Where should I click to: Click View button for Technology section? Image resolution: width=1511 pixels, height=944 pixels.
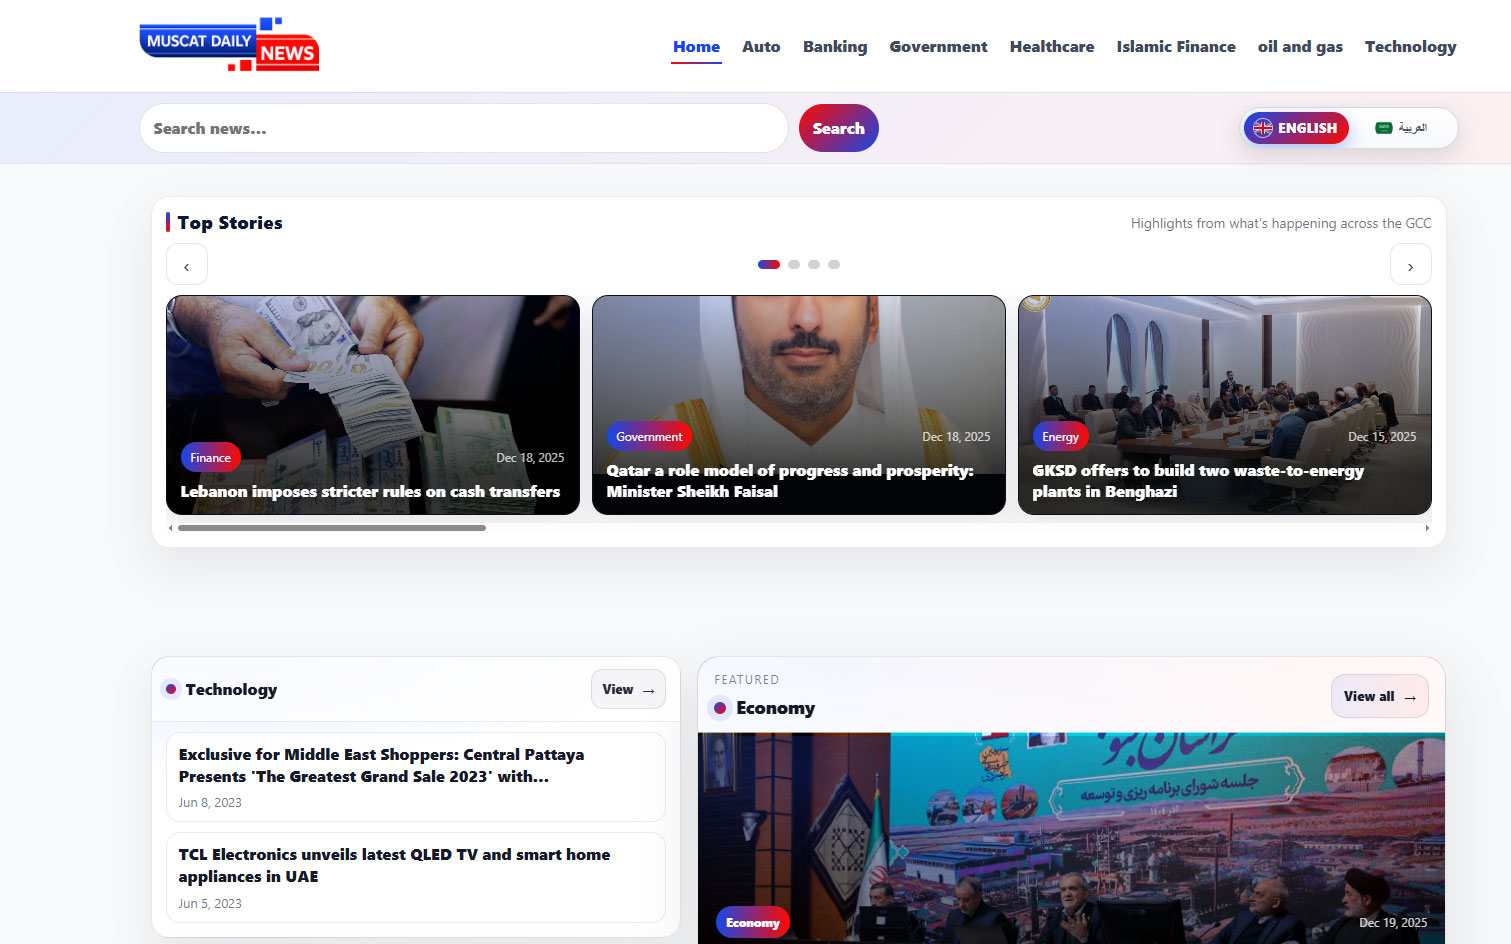[628, 690]
